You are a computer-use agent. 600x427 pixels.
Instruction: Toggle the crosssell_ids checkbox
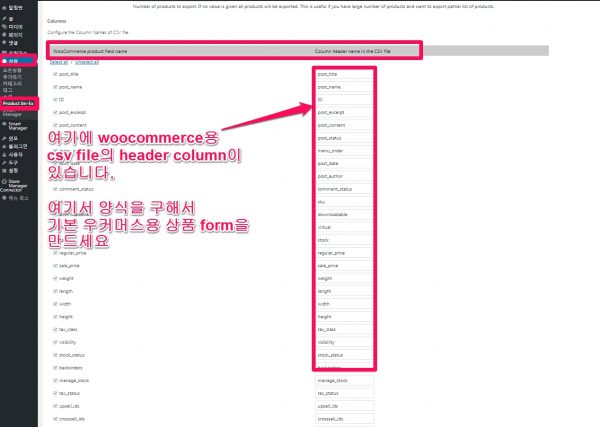[55, 419]
